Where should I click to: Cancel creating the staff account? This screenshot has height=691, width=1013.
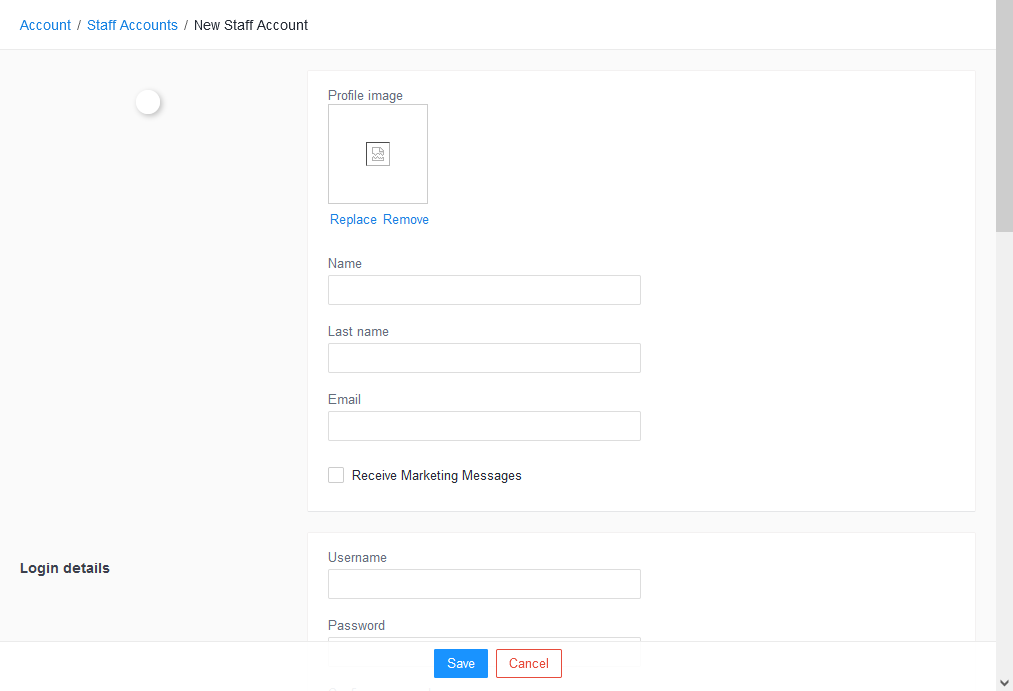coord(528,663)
